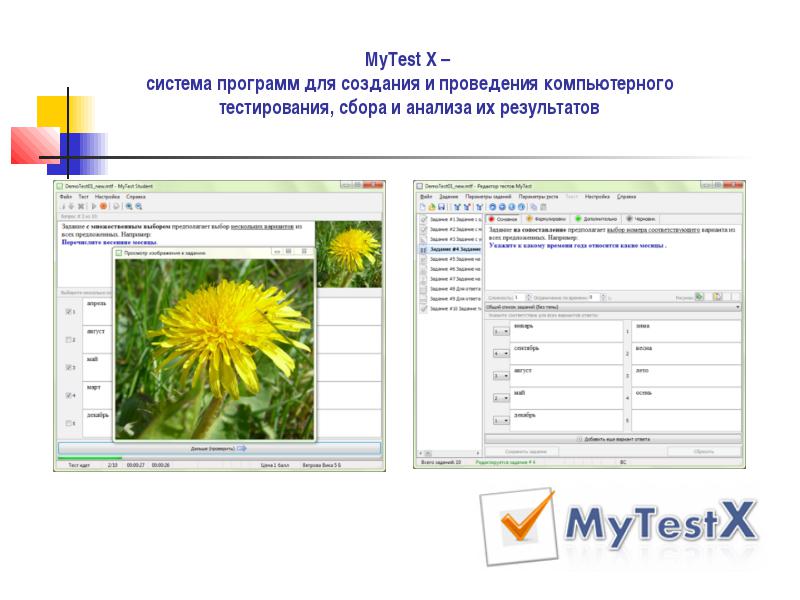This screenshot has width=800, height=600.
Task: Open the match dropdown beside 'декабрь' in the editor
Action: pyautogui.click(x=501, y=421)
